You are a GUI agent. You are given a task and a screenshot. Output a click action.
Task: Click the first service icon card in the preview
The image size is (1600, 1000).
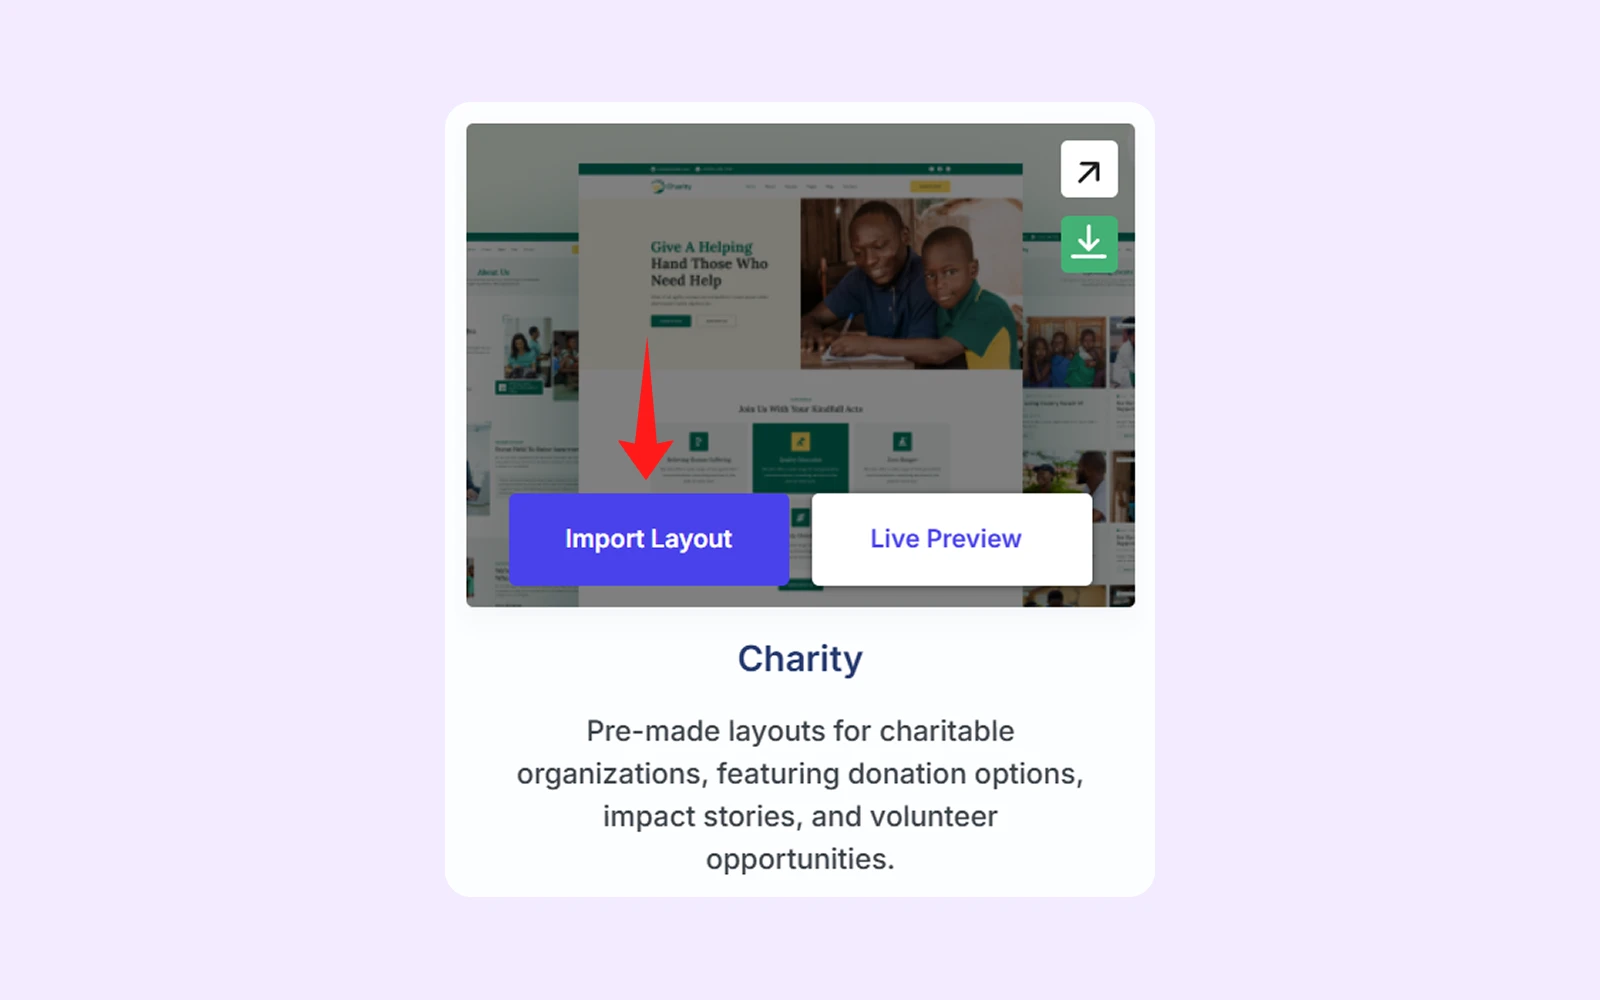pyautogui.click(x=699, y=457)
